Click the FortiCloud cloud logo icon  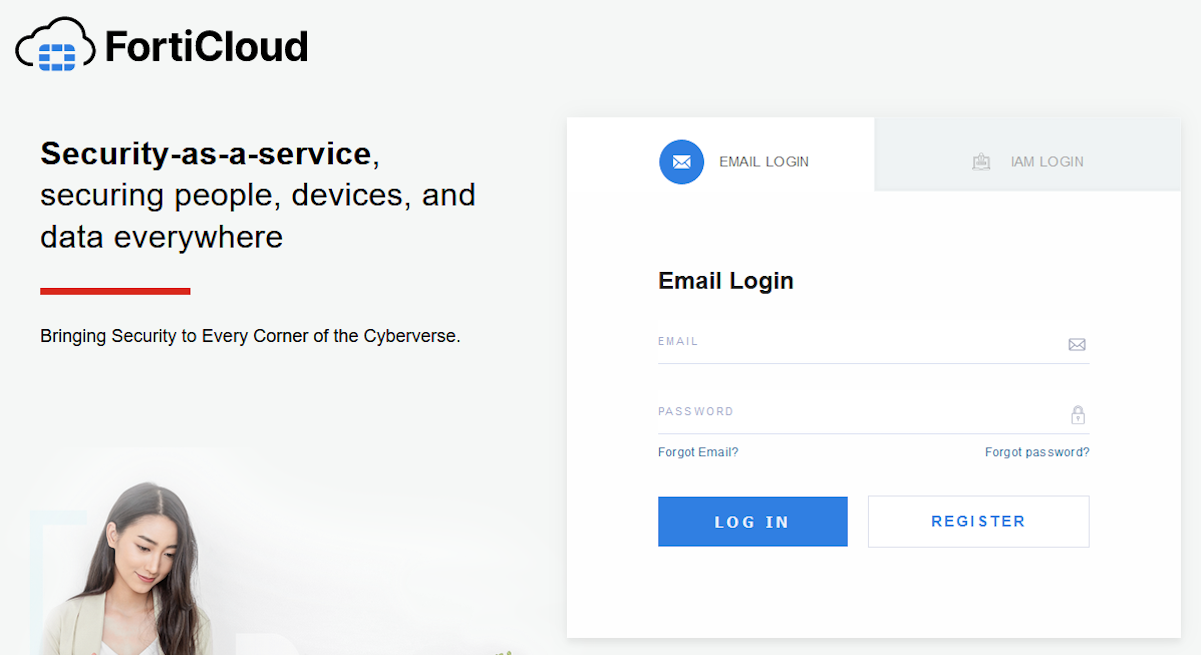(x=56, y=46)
